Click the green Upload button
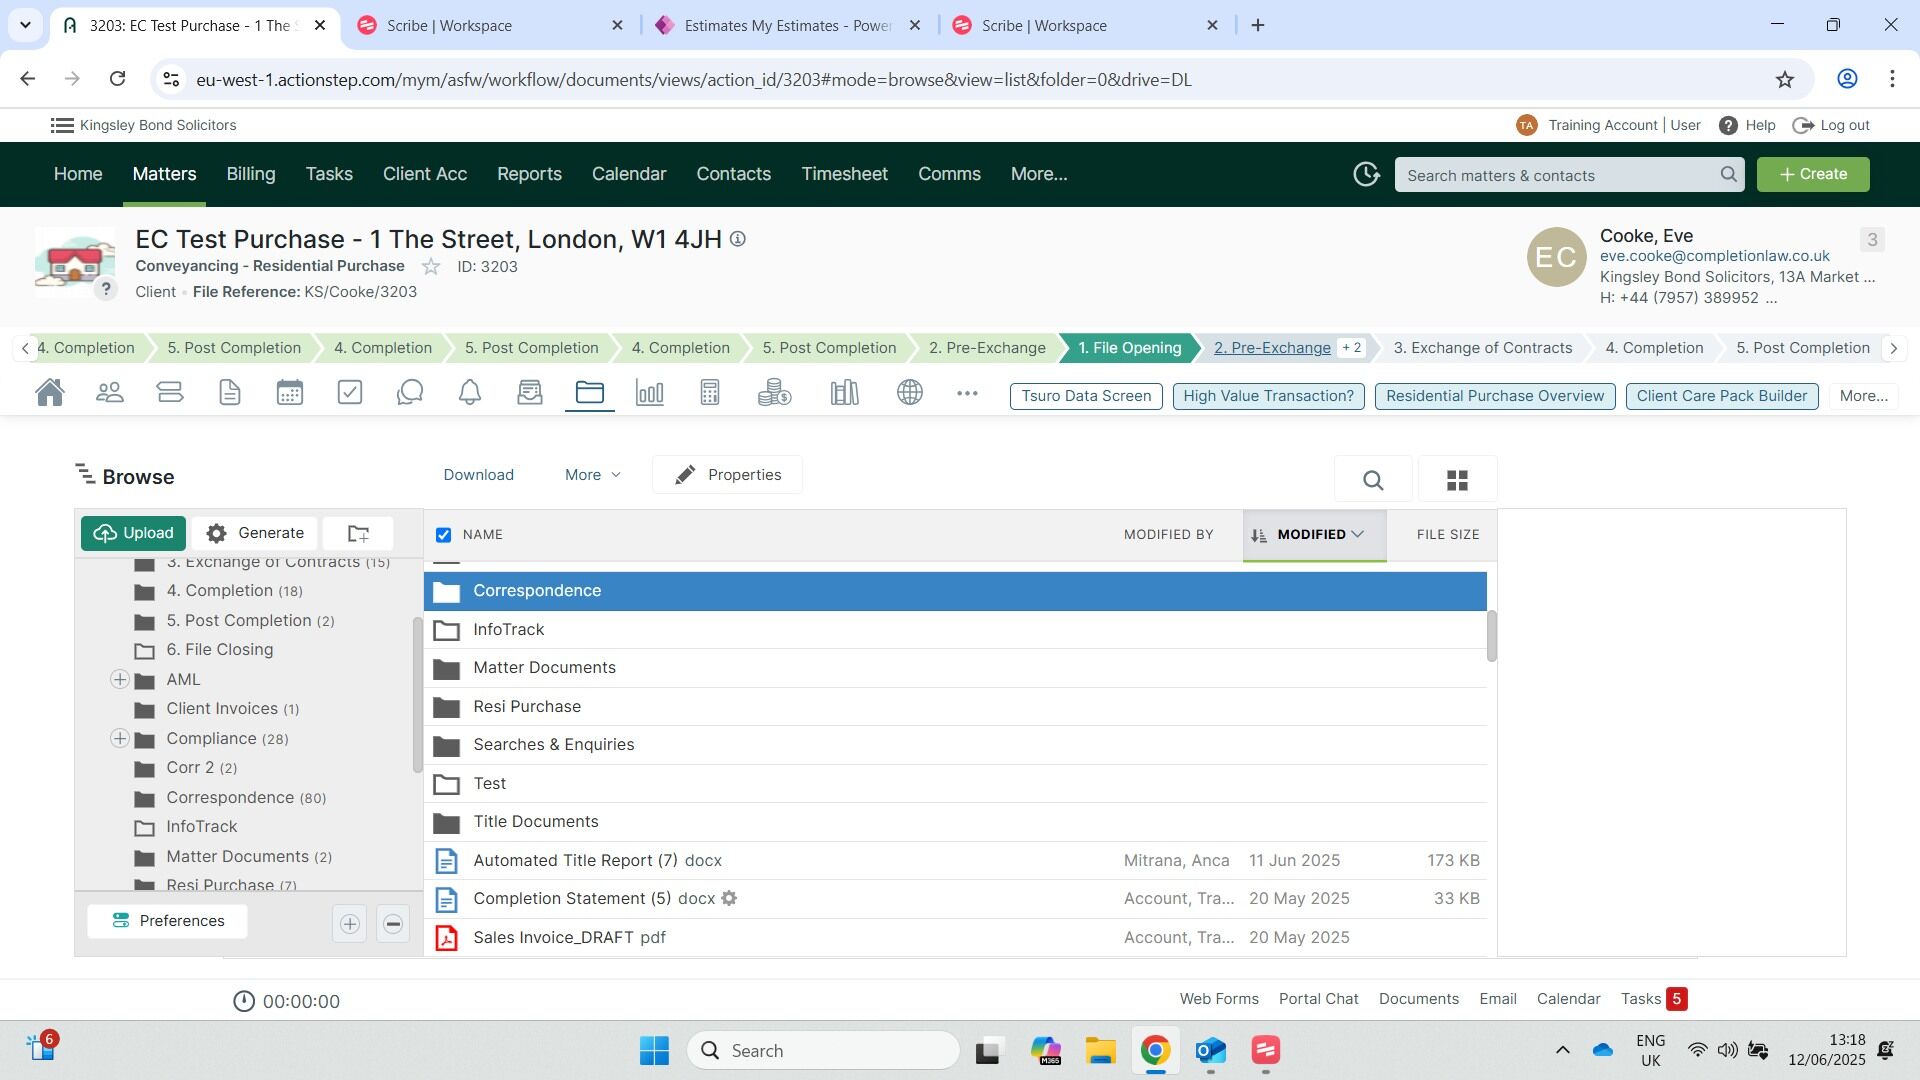This screenshot has width=1920, height=1080. click(x=133, y=534)
